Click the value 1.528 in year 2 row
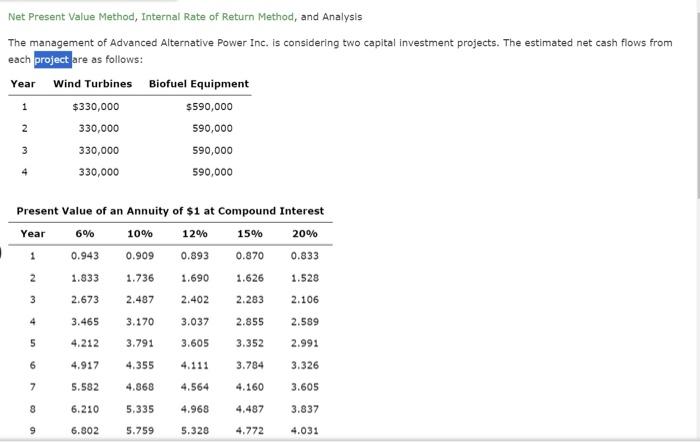This screenshot has width=700, height=442. pyautogui.click(x=305, y=278)
